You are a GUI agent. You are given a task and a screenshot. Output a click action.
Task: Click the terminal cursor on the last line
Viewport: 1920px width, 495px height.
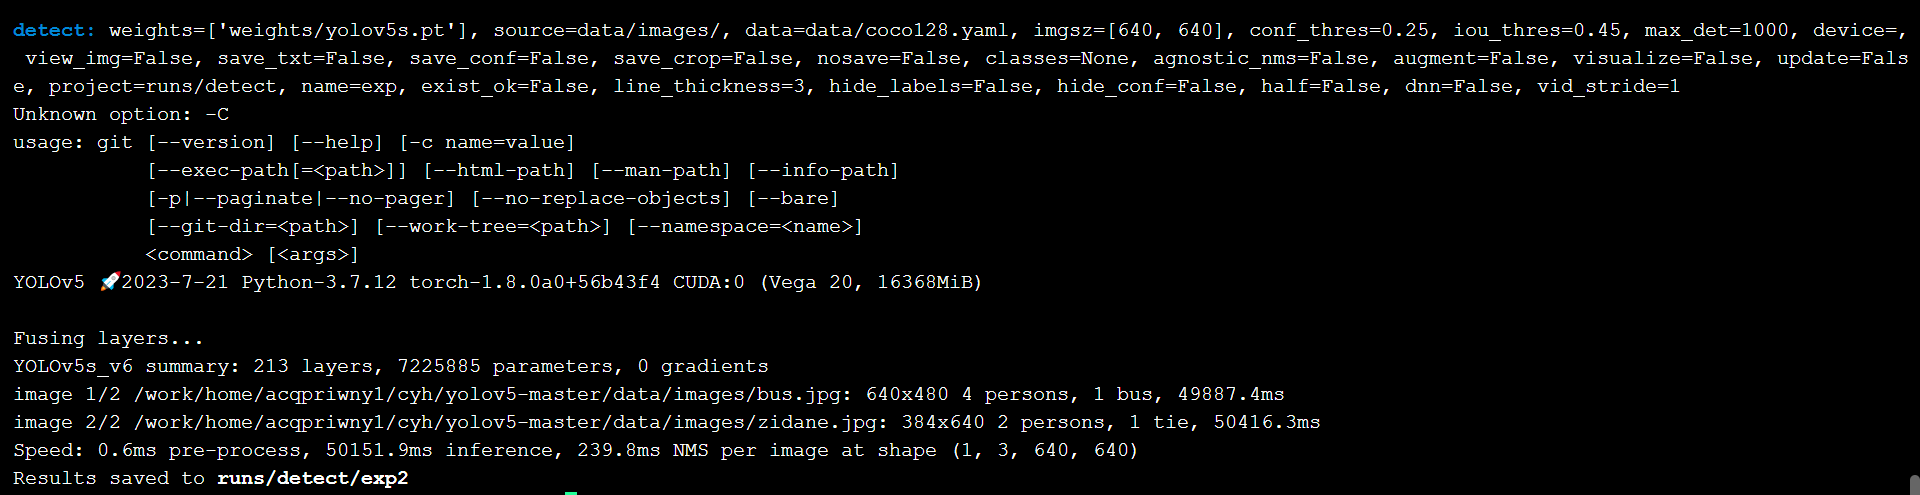(x=570, y=492)
